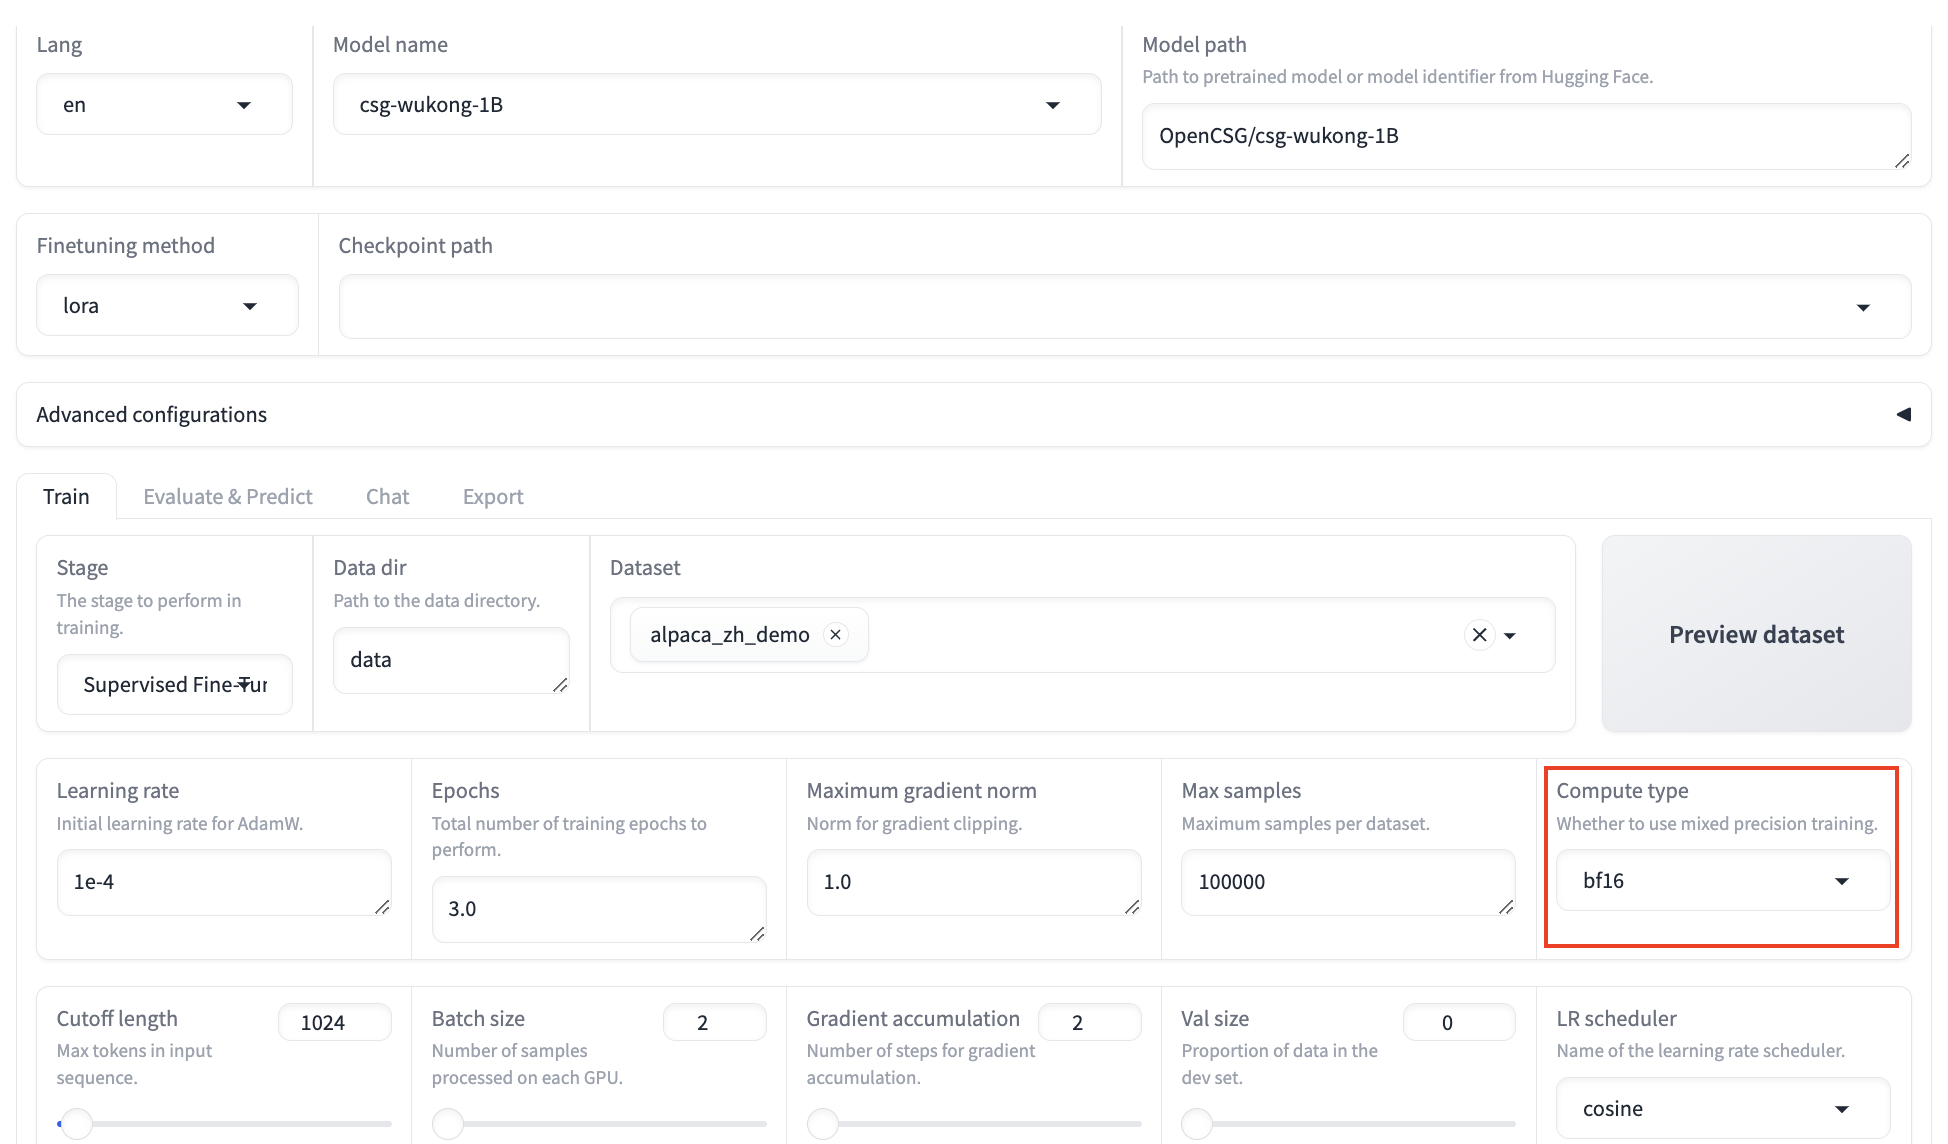Click the Model path text field
Viewport: 1948px width, 1144px height.
[x=1524, y=136]
